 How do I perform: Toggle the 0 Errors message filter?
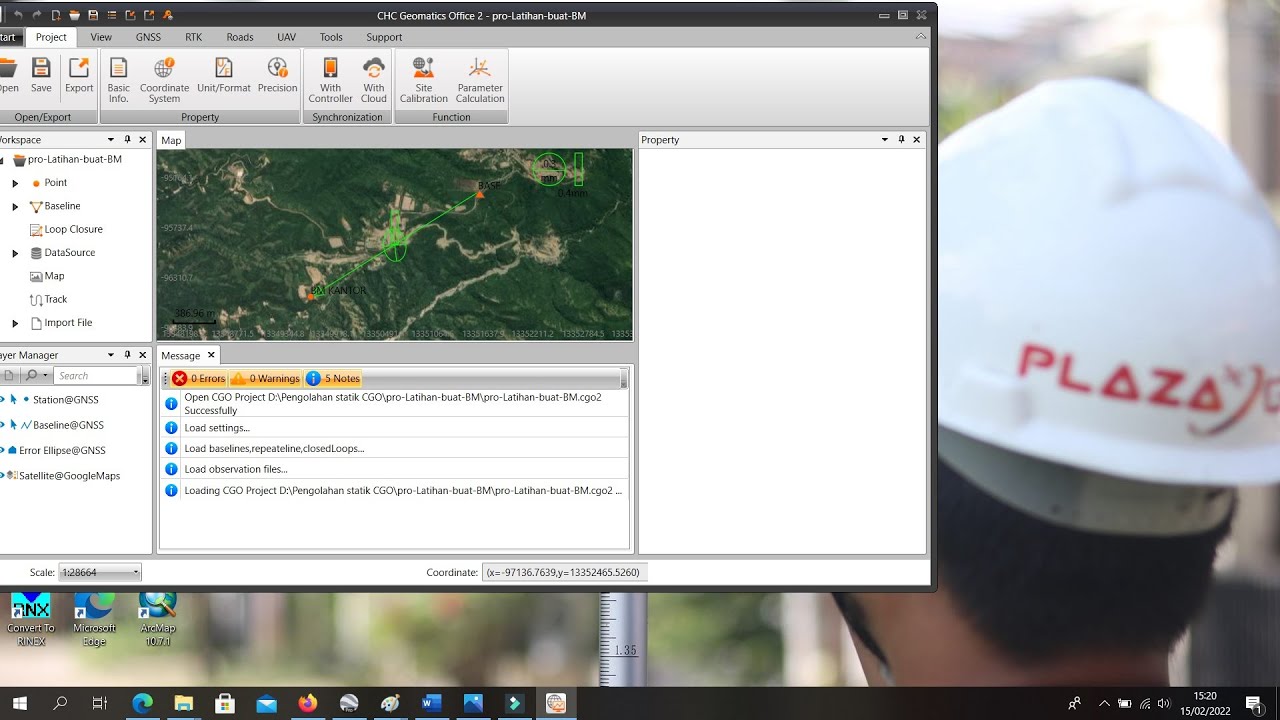pos(199,378)
